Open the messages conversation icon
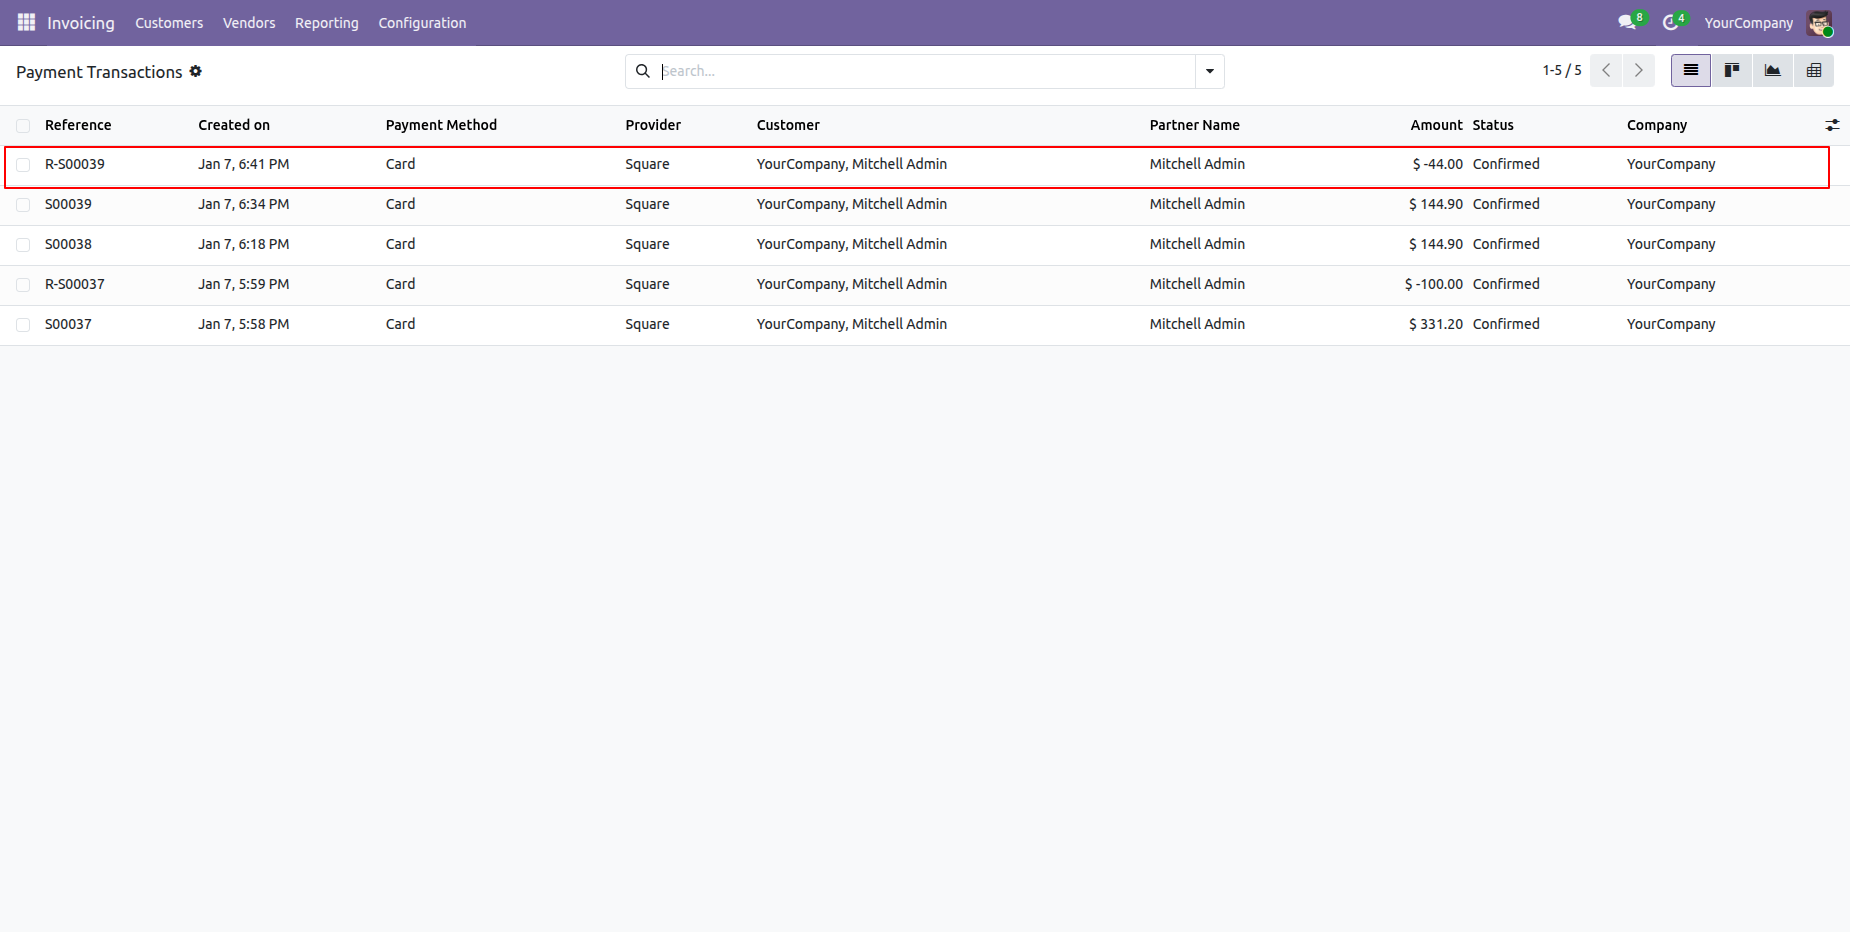Image resolution: width=1850 pixels, height=932 pixels. [x=1627, y=22]
